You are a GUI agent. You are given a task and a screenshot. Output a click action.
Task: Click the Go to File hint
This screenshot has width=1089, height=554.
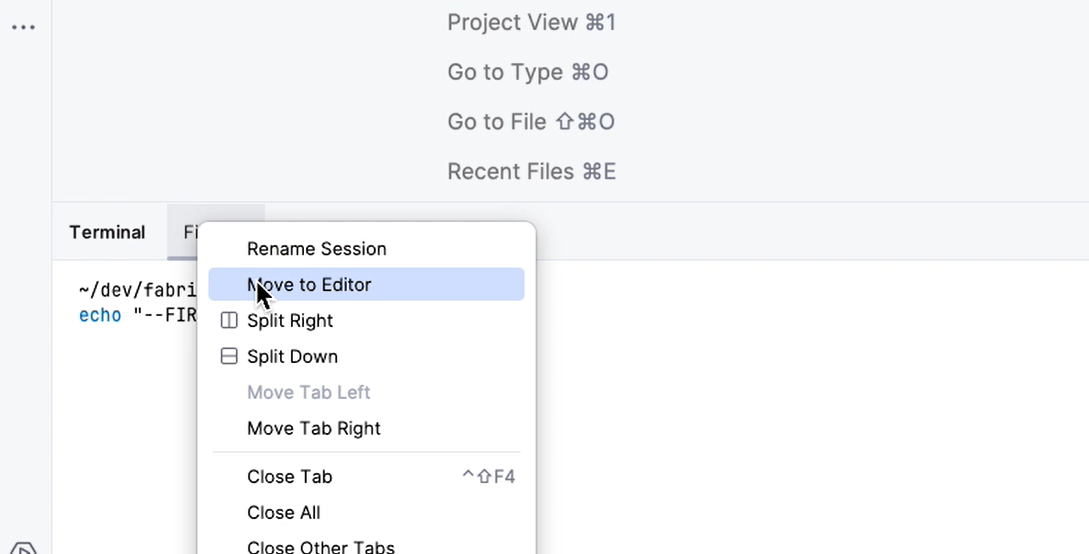[531, 122]
